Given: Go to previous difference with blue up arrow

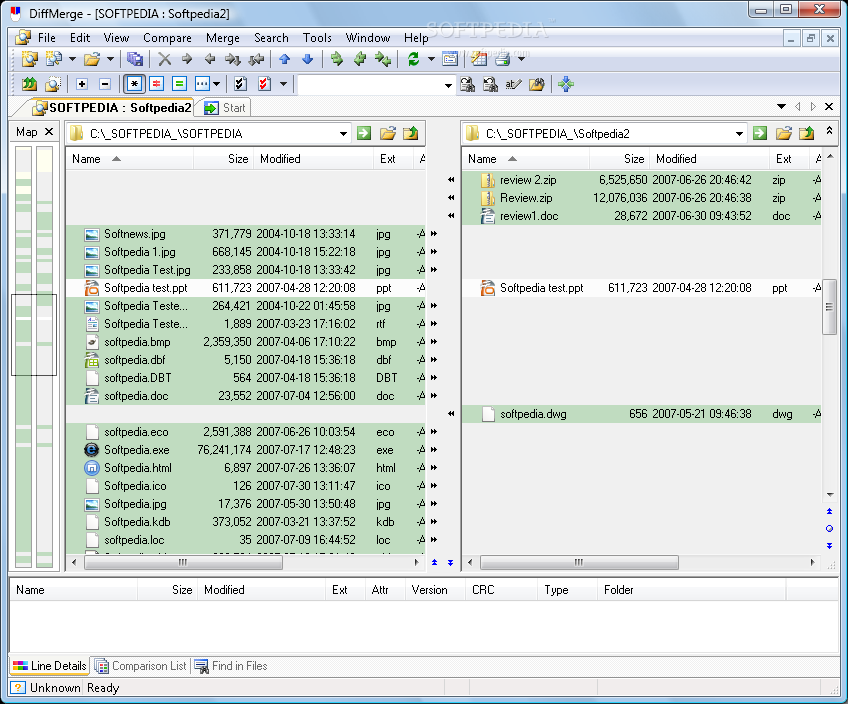Looking at the screenshot, I should (x=284, y=59).
